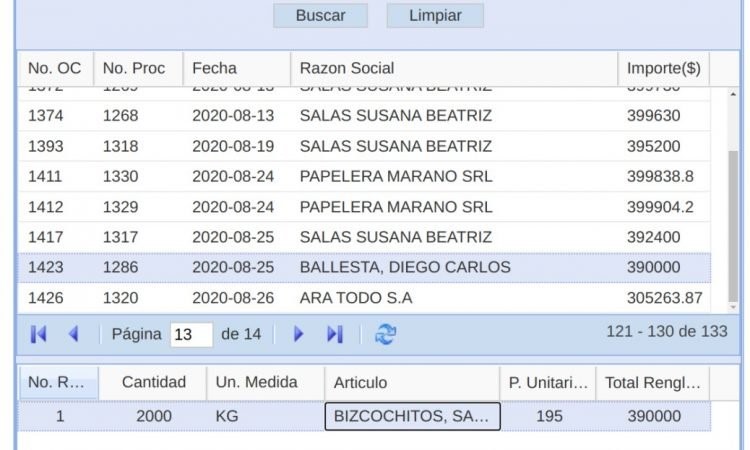Sort detail grid by Cantidad header
The height and width of the screenshot is (450, 750).
point(153,383)
